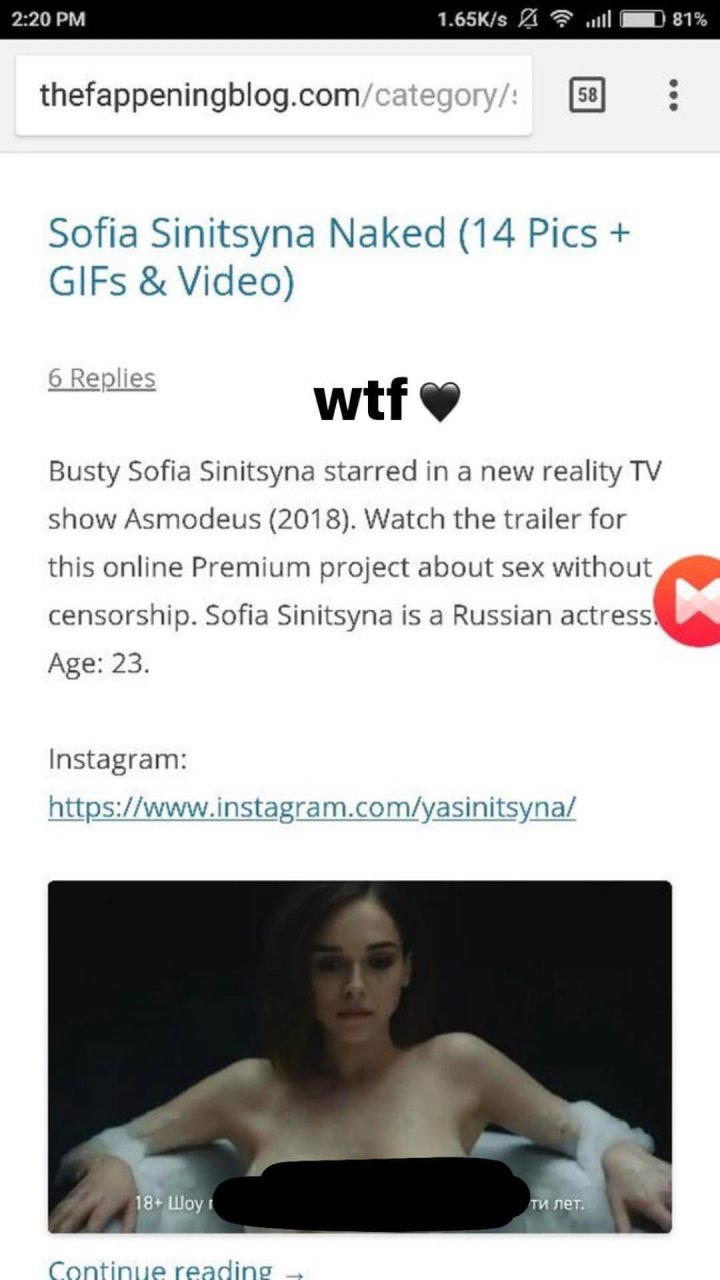Open the post preview image thumbnail
The width and height of the screenshot is (720, 1280).
click(x=360, y=1057)
